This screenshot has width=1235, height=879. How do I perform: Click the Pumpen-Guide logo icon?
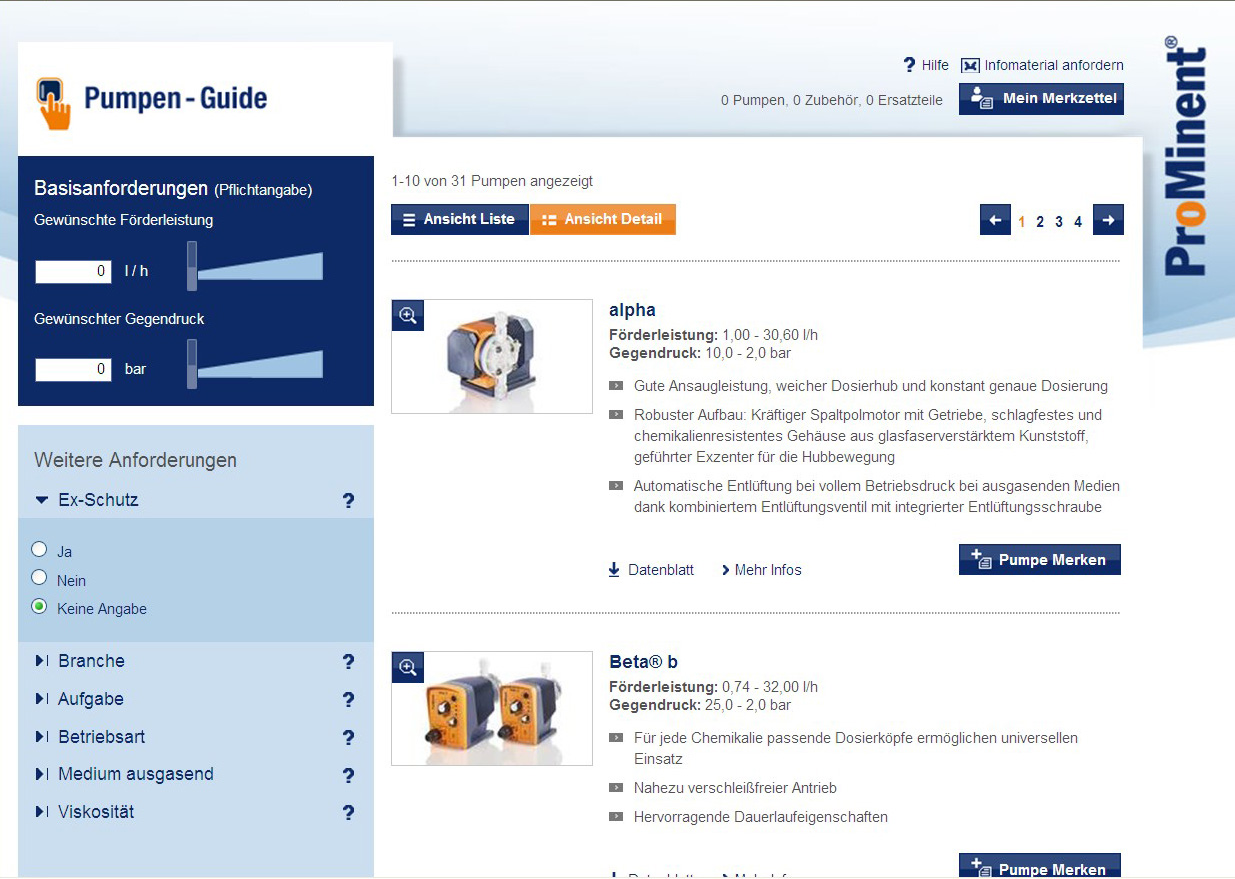click(x=54, y=104)
